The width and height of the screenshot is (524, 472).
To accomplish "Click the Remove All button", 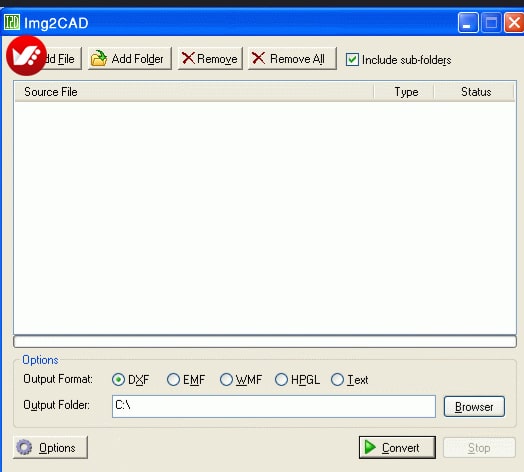I will point(292,59).
